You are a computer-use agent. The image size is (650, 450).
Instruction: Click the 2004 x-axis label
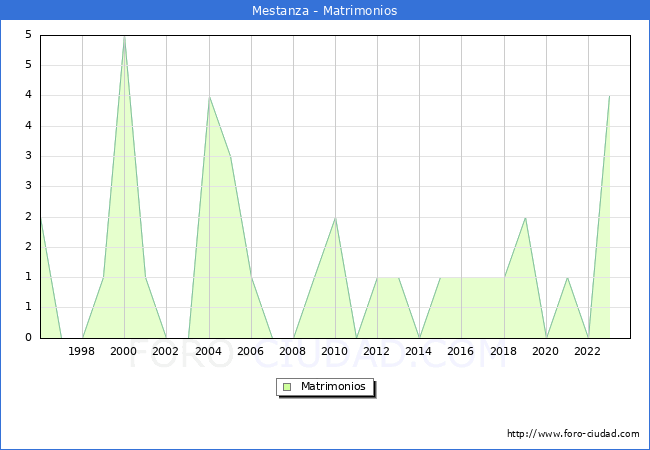[x=209, y=351]
